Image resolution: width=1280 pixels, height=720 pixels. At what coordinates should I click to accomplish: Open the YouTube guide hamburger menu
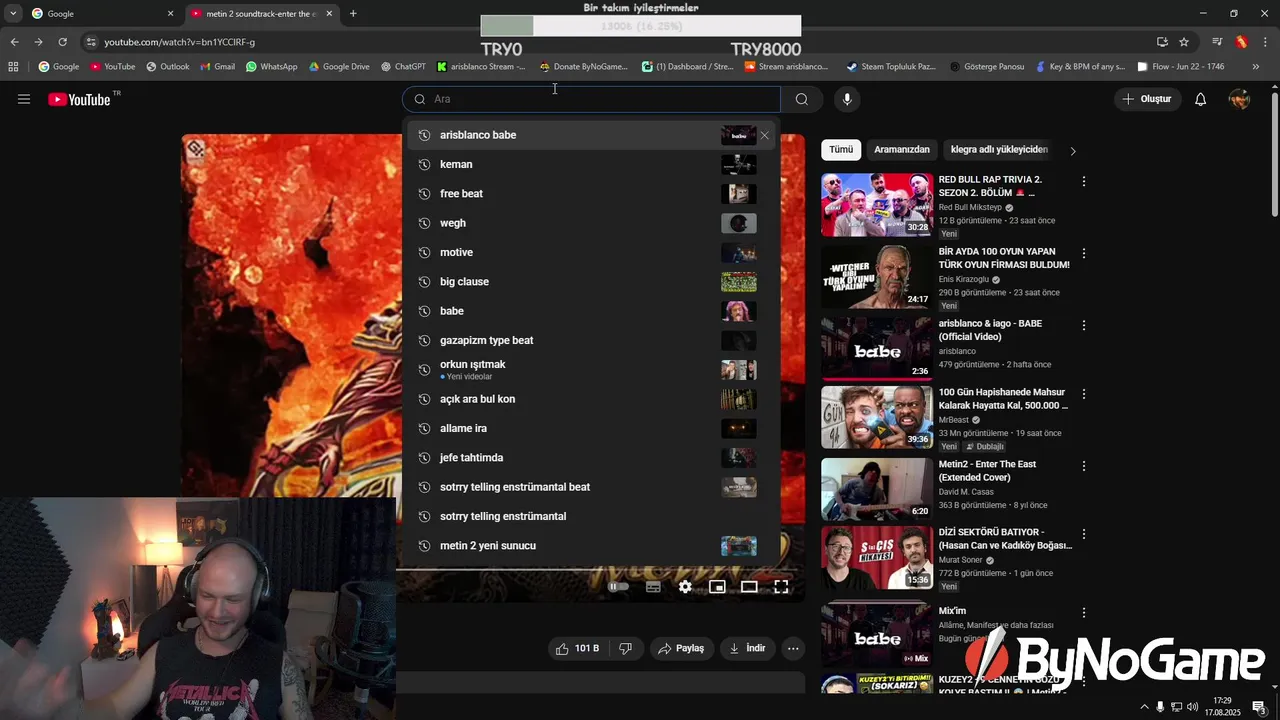(x=24, y=99)
